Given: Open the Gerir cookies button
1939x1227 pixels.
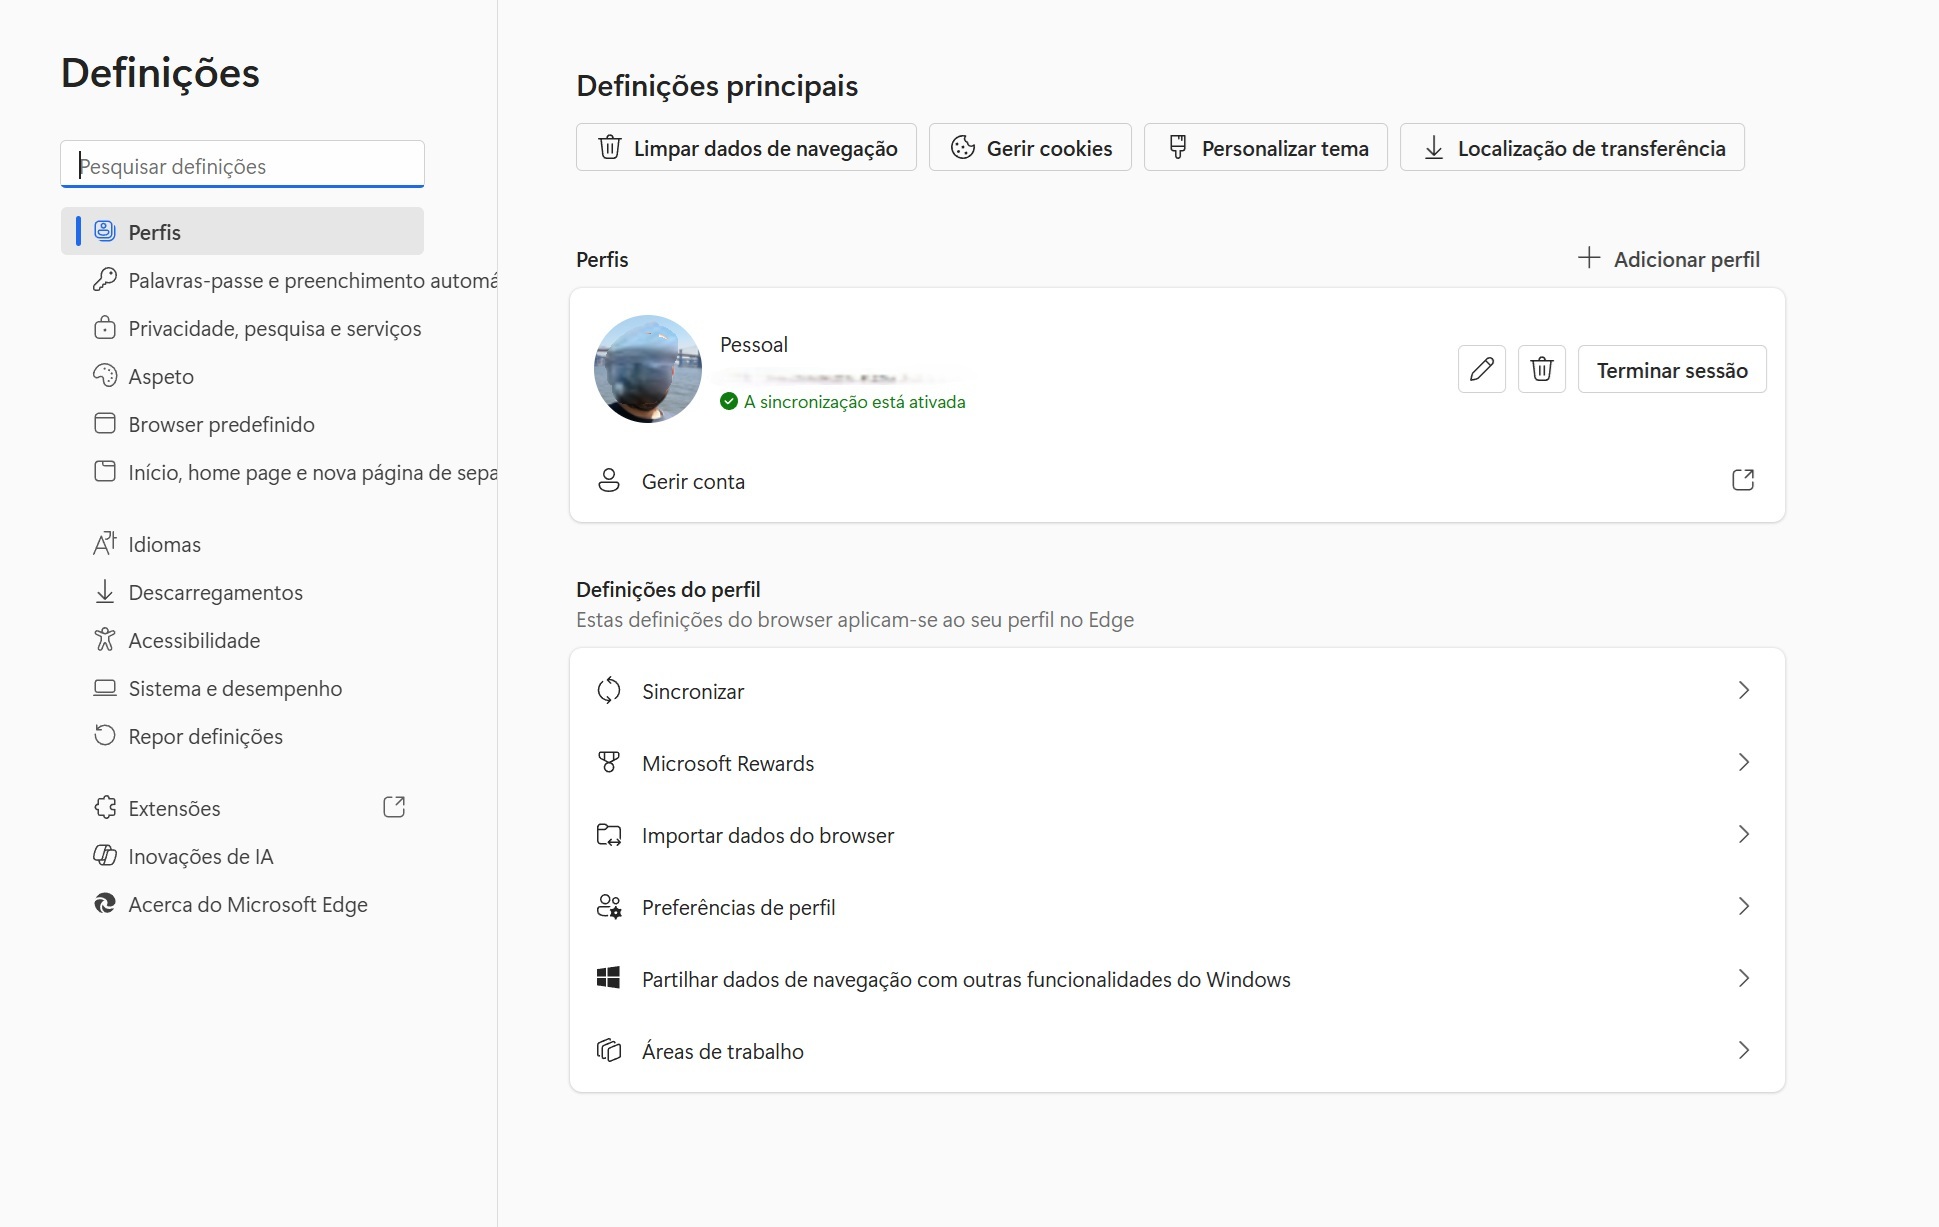Looking at the screenshot, I should (1029, 148).
